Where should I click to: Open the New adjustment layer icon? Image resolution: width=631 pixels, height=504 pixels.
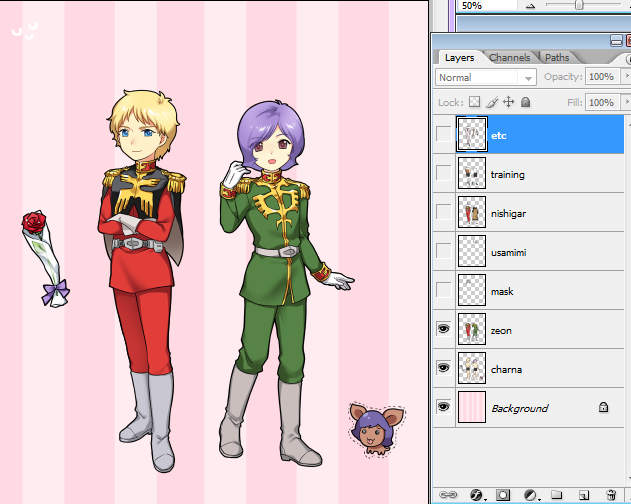[531, 495]
